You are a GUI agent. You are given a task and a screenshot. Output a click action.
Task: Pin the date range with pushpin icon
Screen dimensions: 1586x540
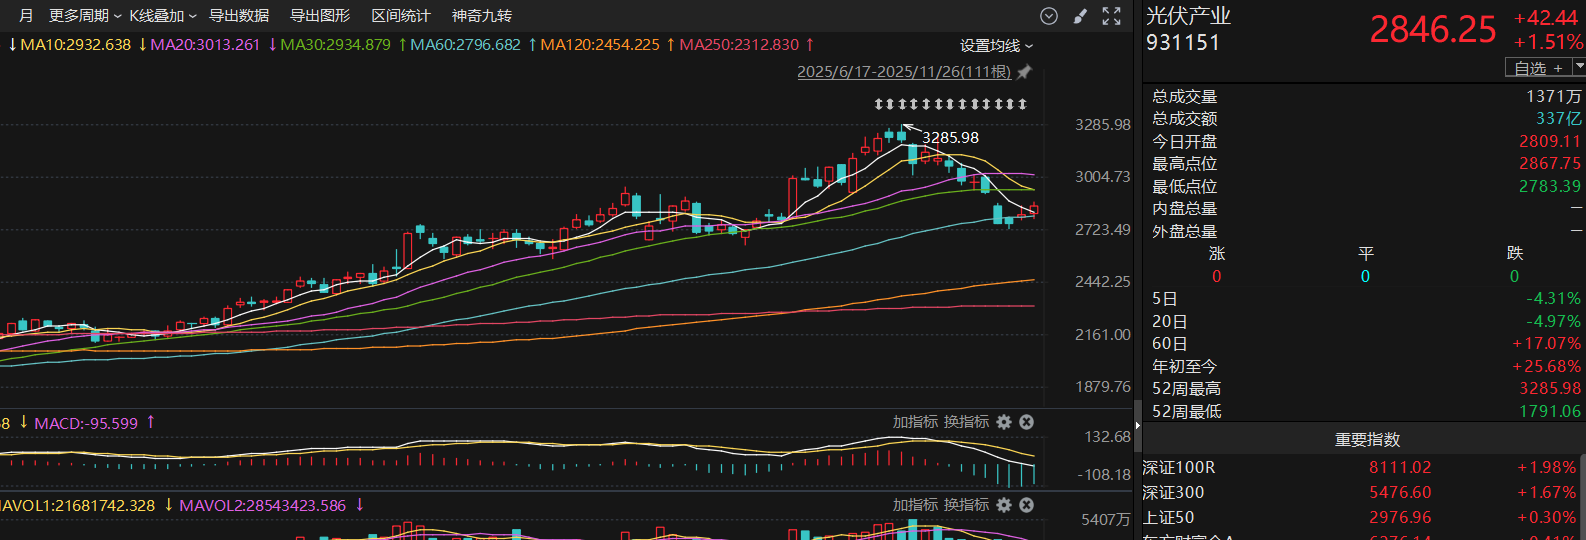1024,72
